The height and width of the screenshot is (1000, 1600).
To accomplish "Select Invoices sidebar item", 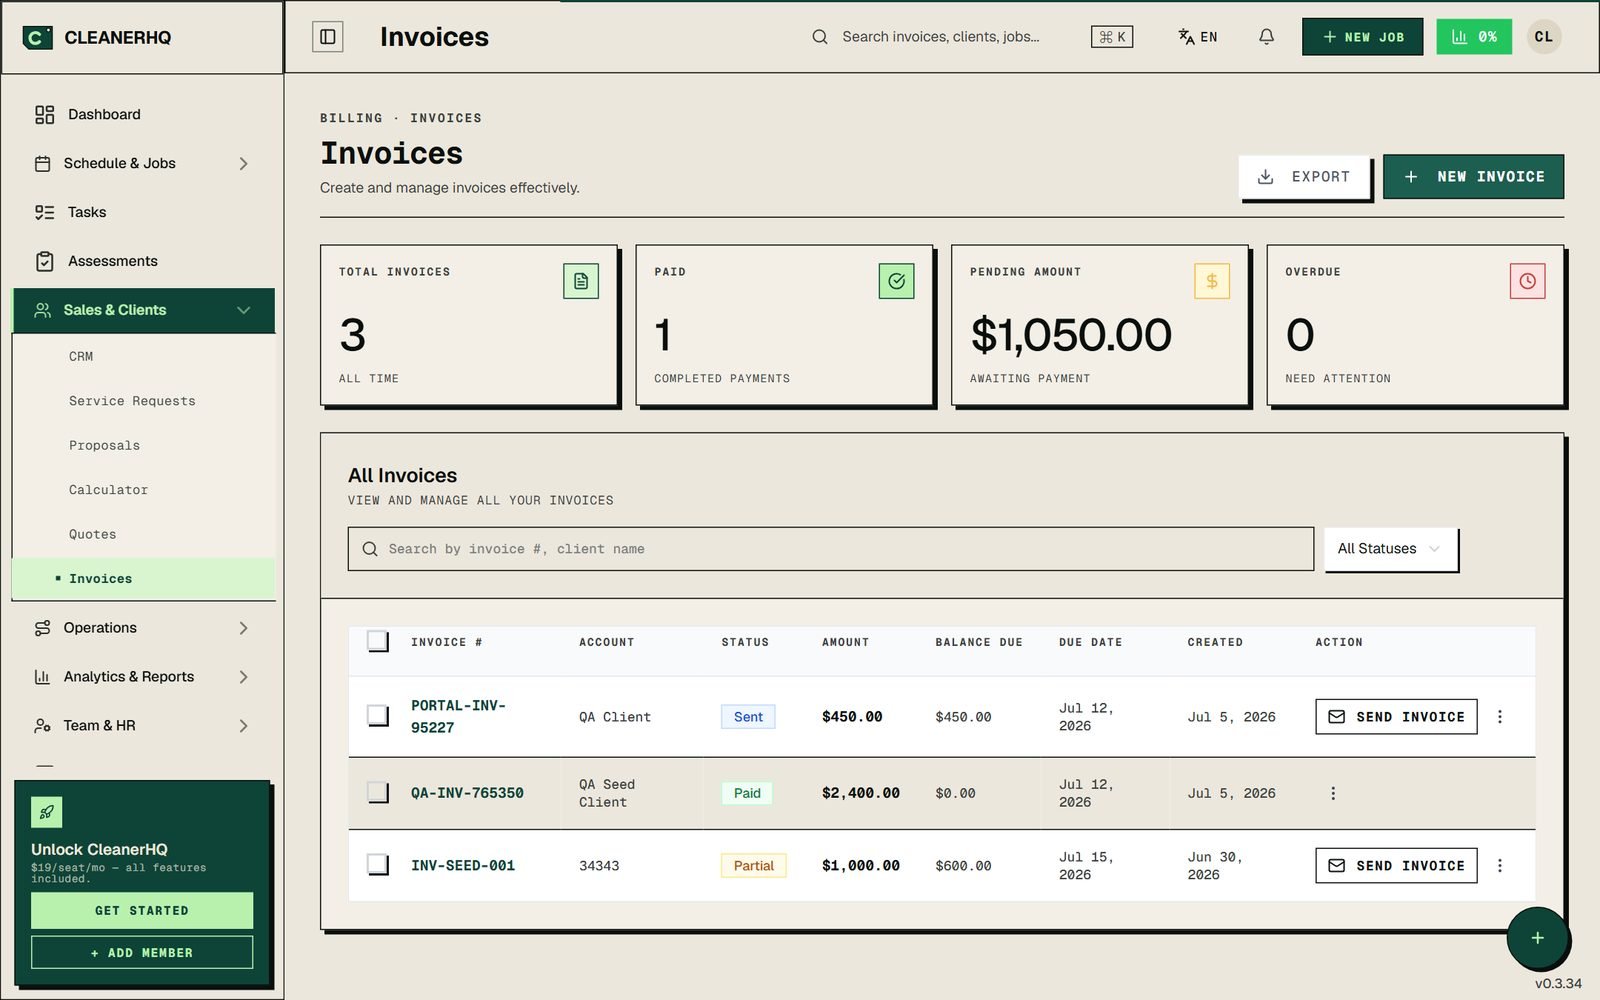I will pos(144,579).
